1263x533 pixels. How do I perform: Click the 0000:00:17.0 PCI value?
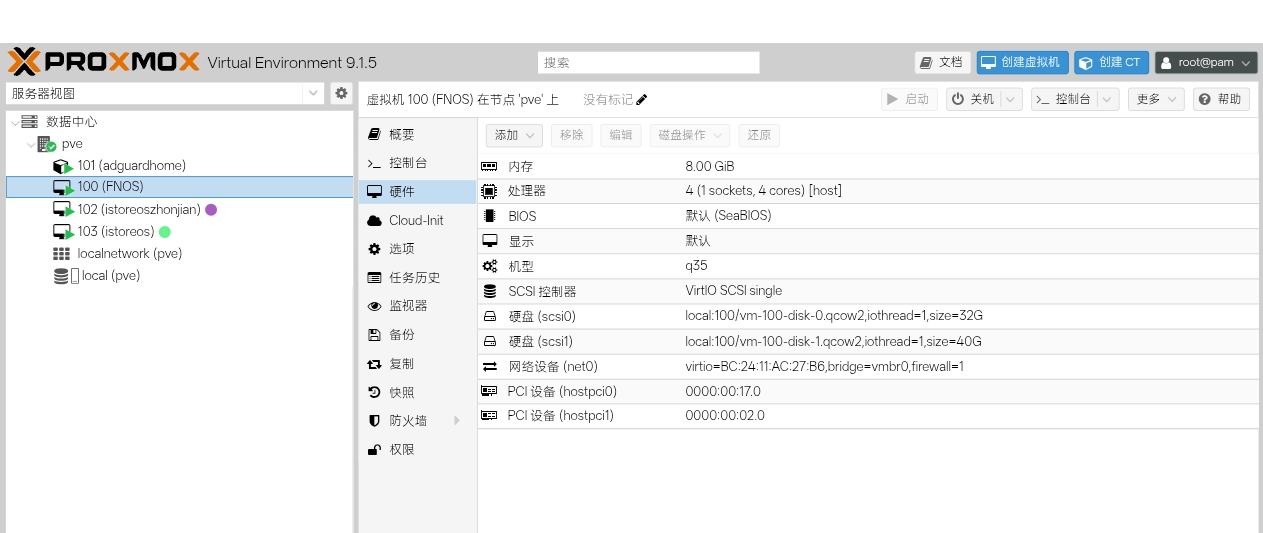(x=723, y=391)
